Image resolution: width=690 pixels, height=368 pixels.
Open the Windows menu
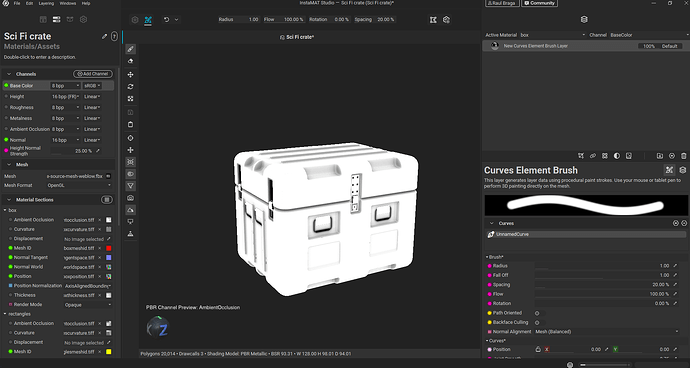pos(67,3)
